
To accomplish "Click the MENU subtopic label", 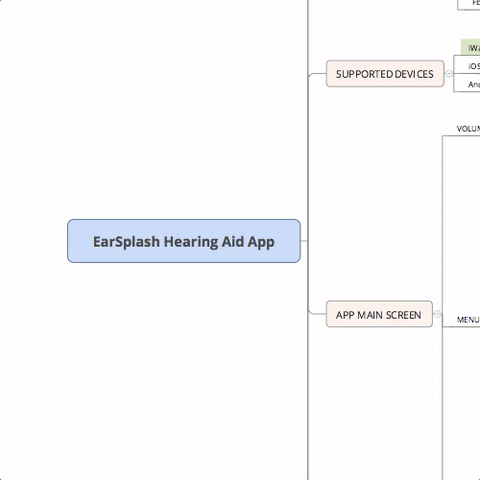I will coord(468,320).
